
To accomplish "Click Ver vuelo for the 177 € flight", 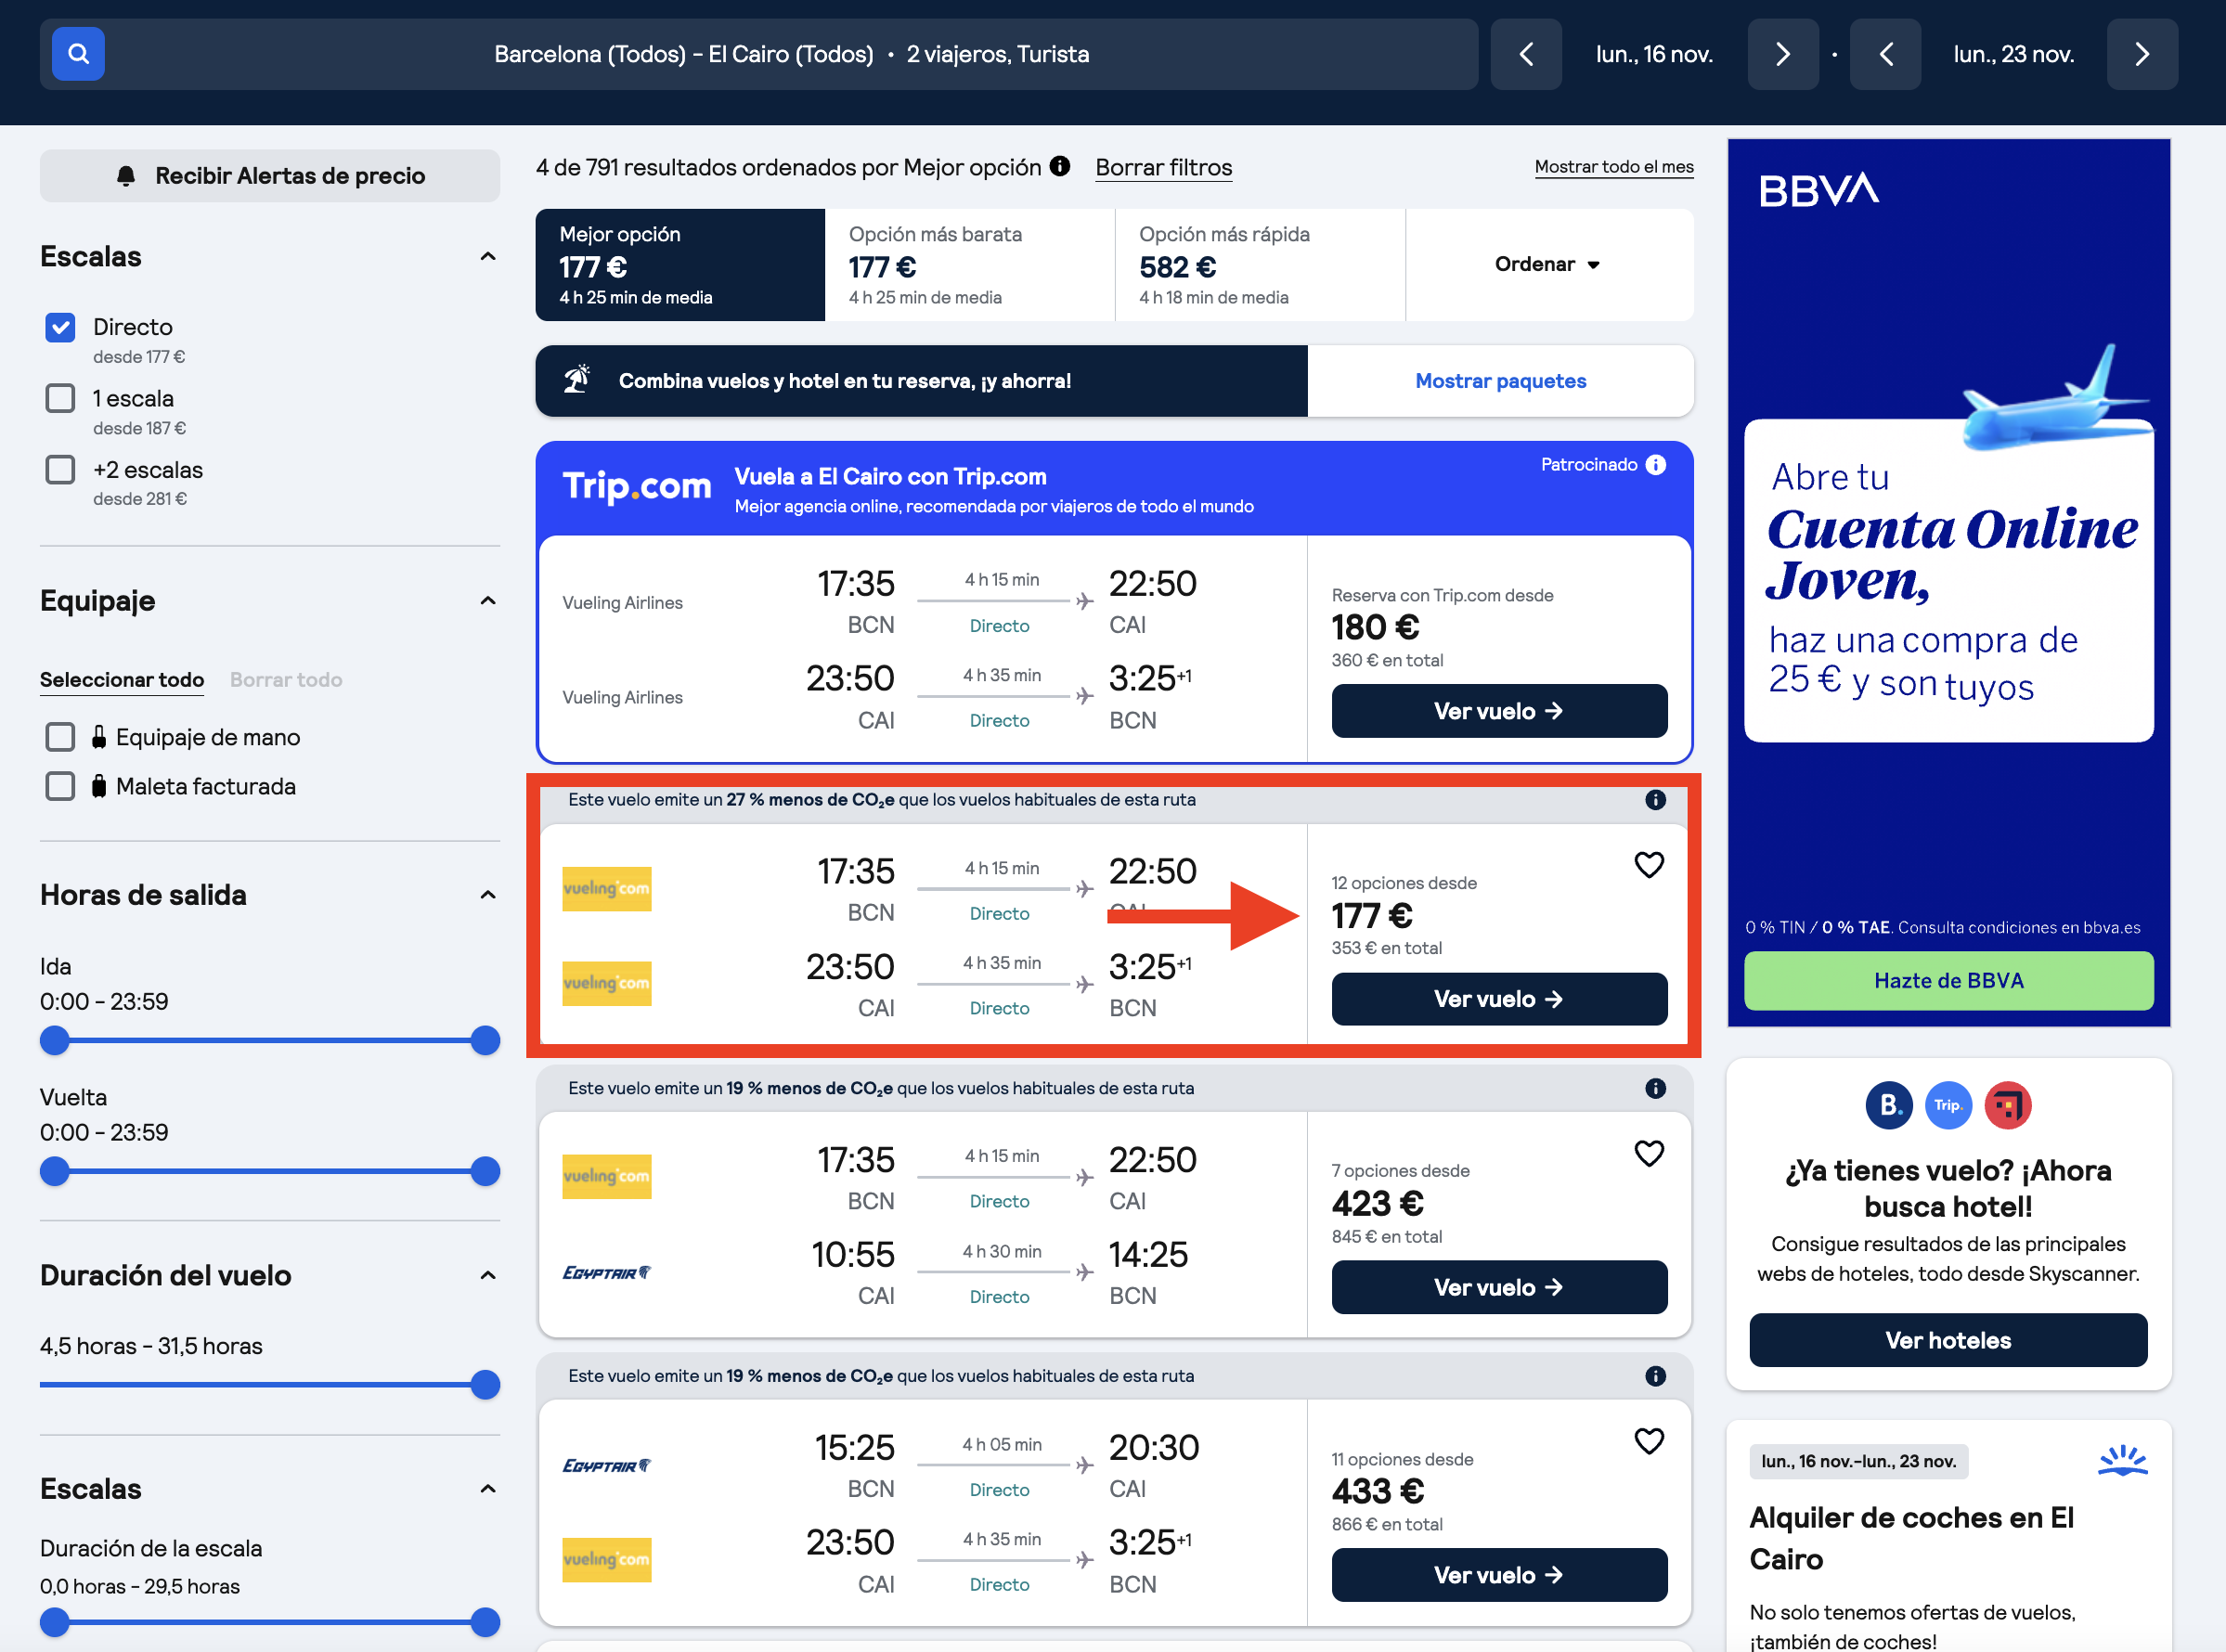I will click(x=1499, y=999).
